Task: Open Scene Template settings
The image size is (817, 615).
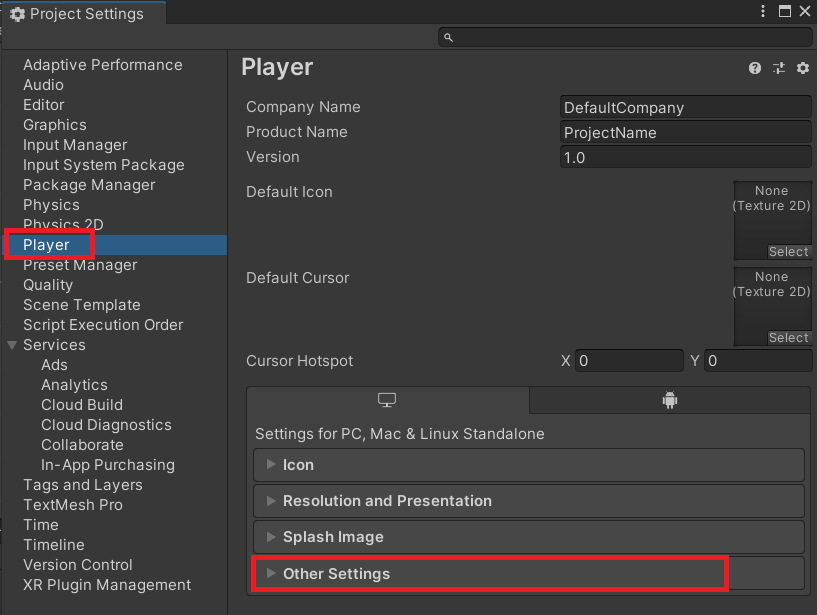Action: [x=82, y=305]
